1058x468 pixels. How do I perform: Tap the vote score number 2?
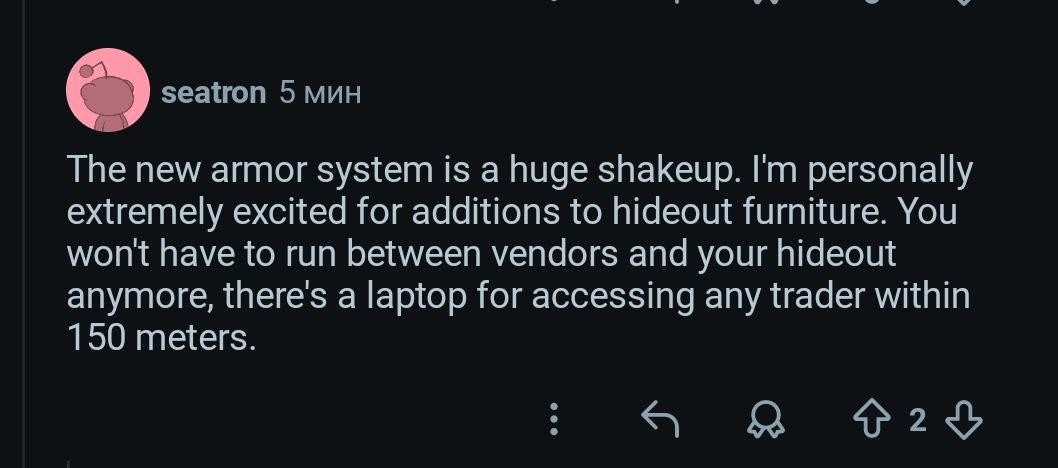pos(918,420)
